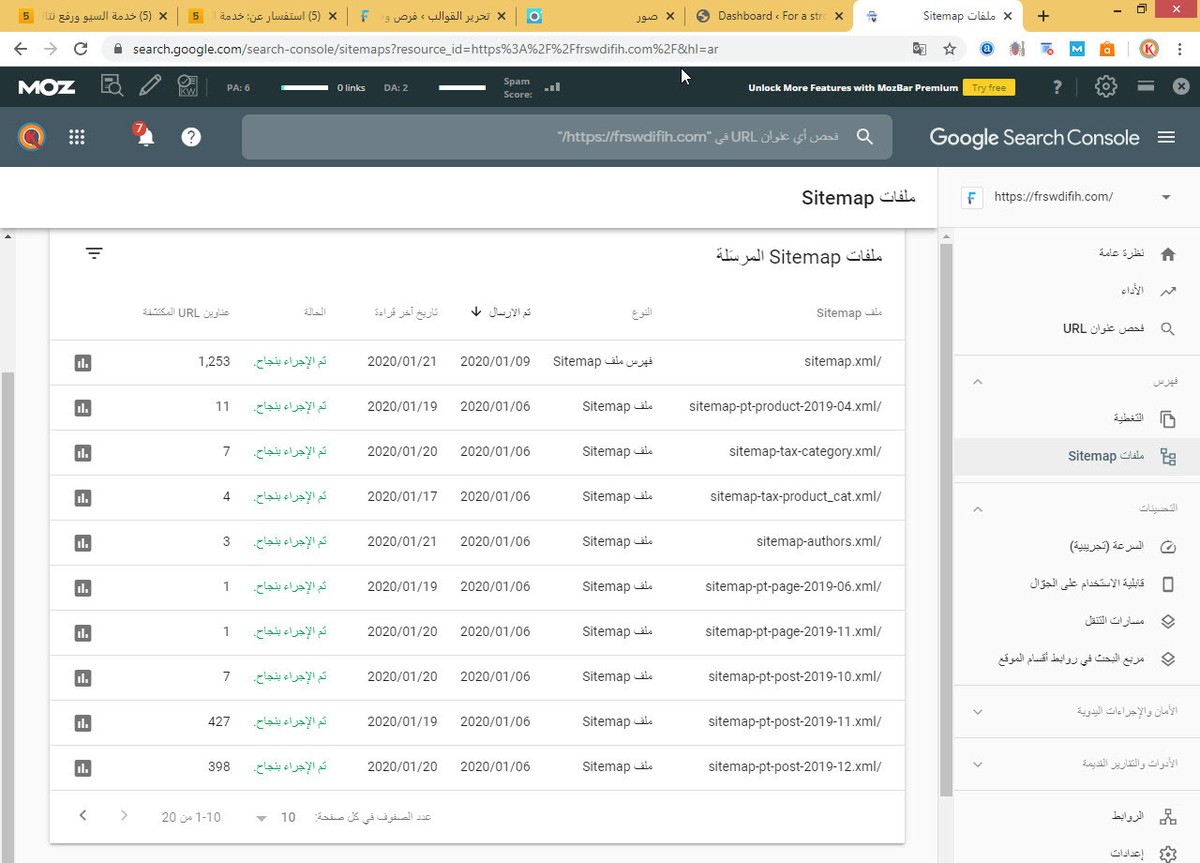Go back in browser history
The image size is (1200, 863).
(x=19, y=48)
